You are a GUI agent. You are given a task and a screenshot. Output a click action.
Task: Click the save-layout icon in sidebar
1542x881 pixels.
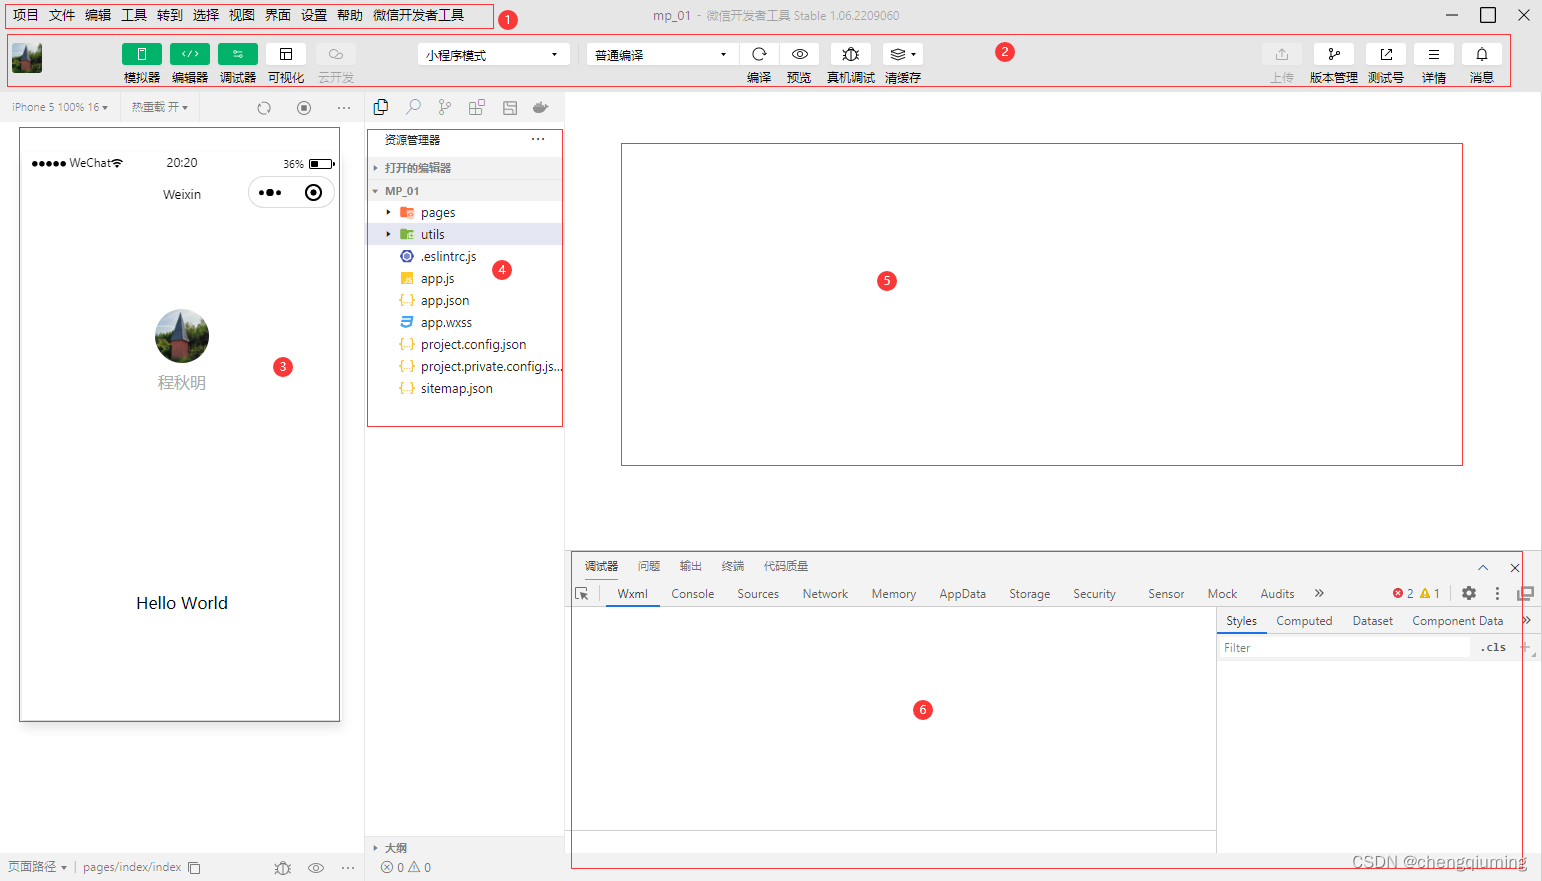tap(510, 107)
